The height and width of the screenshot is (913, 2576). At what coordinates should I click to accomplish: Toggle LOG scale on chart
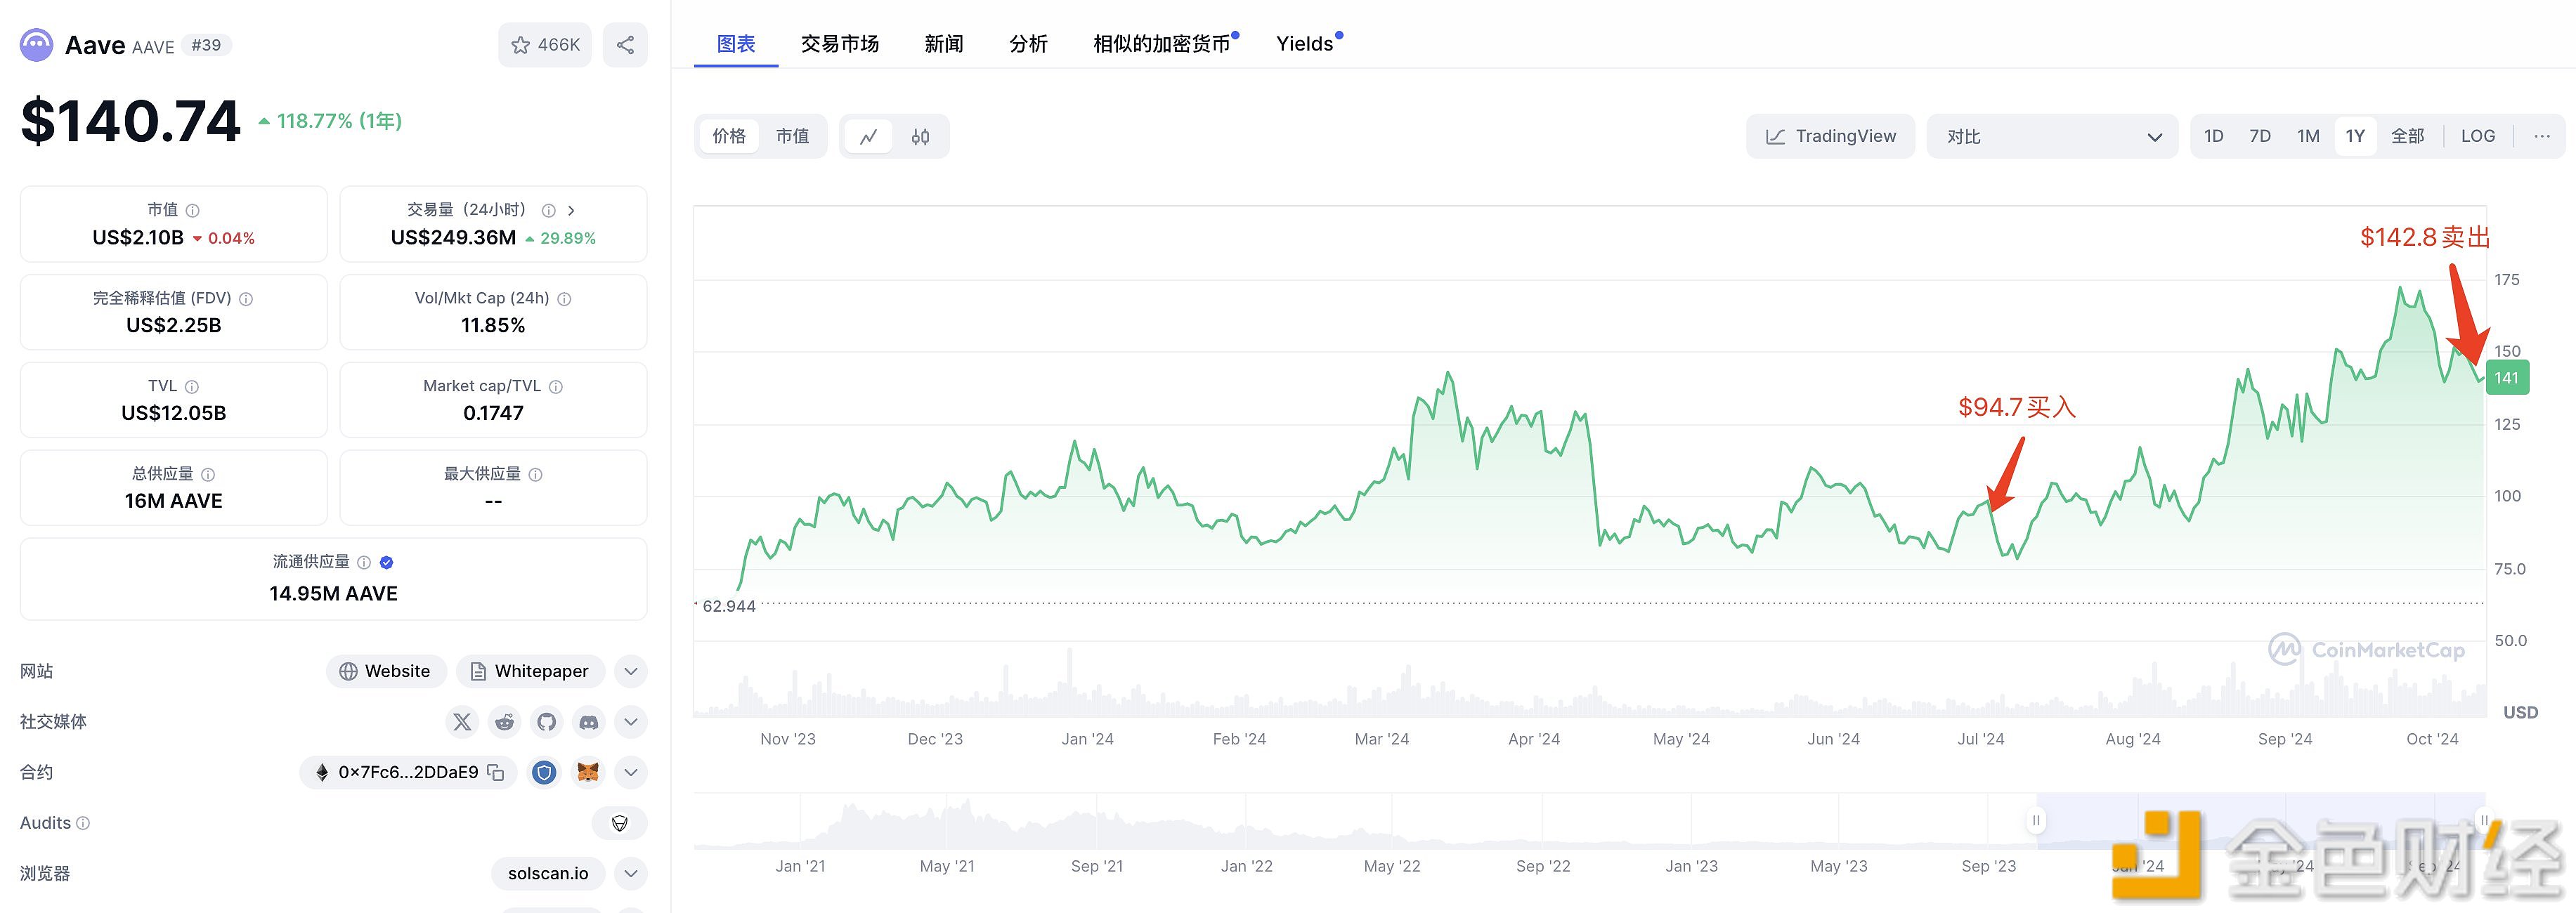click(x=2478, y=137)
